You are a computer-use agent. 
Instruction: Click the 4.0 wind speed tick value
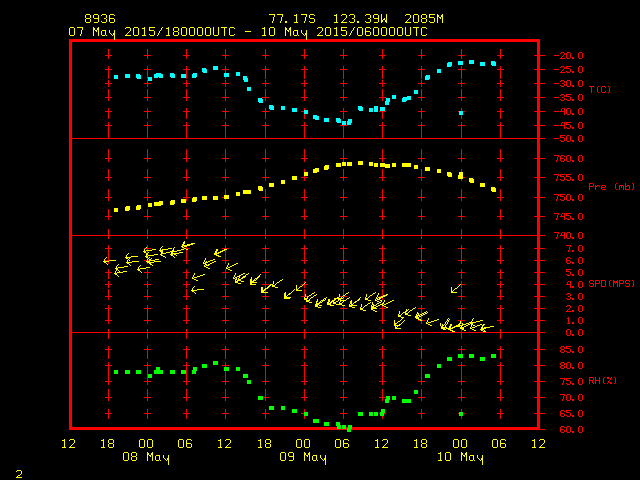(x=574, y=285)
